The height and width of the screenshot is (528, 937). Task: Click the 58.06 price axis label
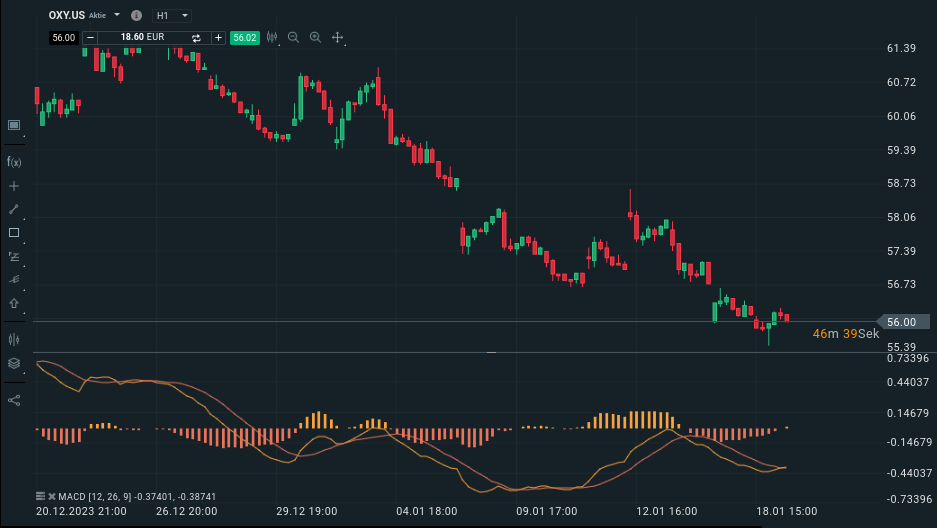(901, 217)
